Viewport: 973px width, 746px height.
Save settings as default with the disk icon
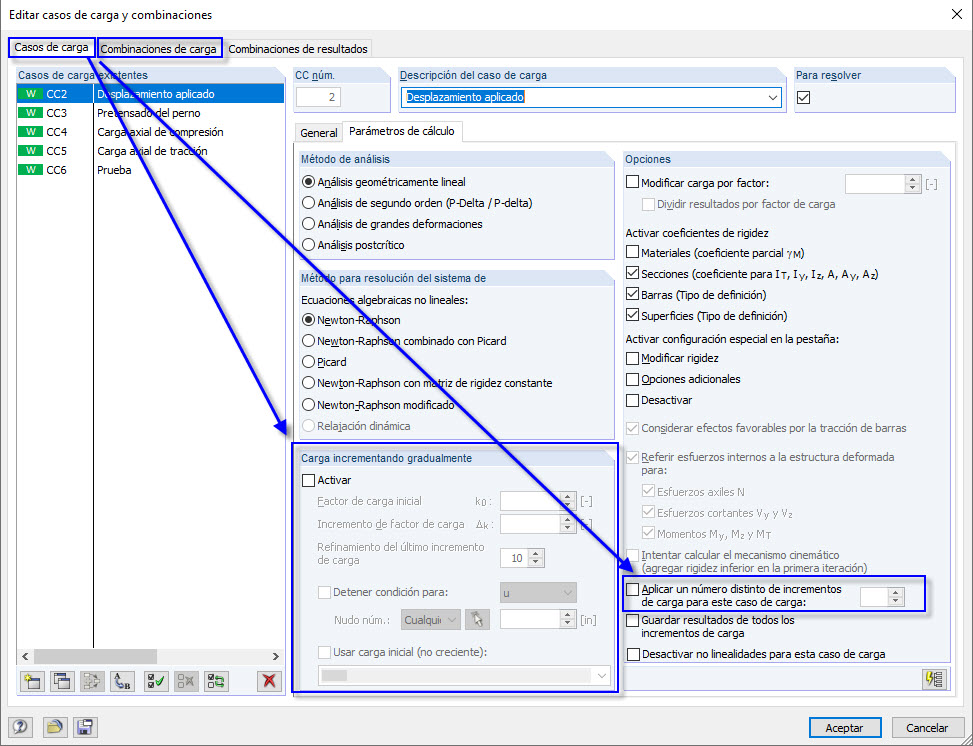[x=85, y=727]
